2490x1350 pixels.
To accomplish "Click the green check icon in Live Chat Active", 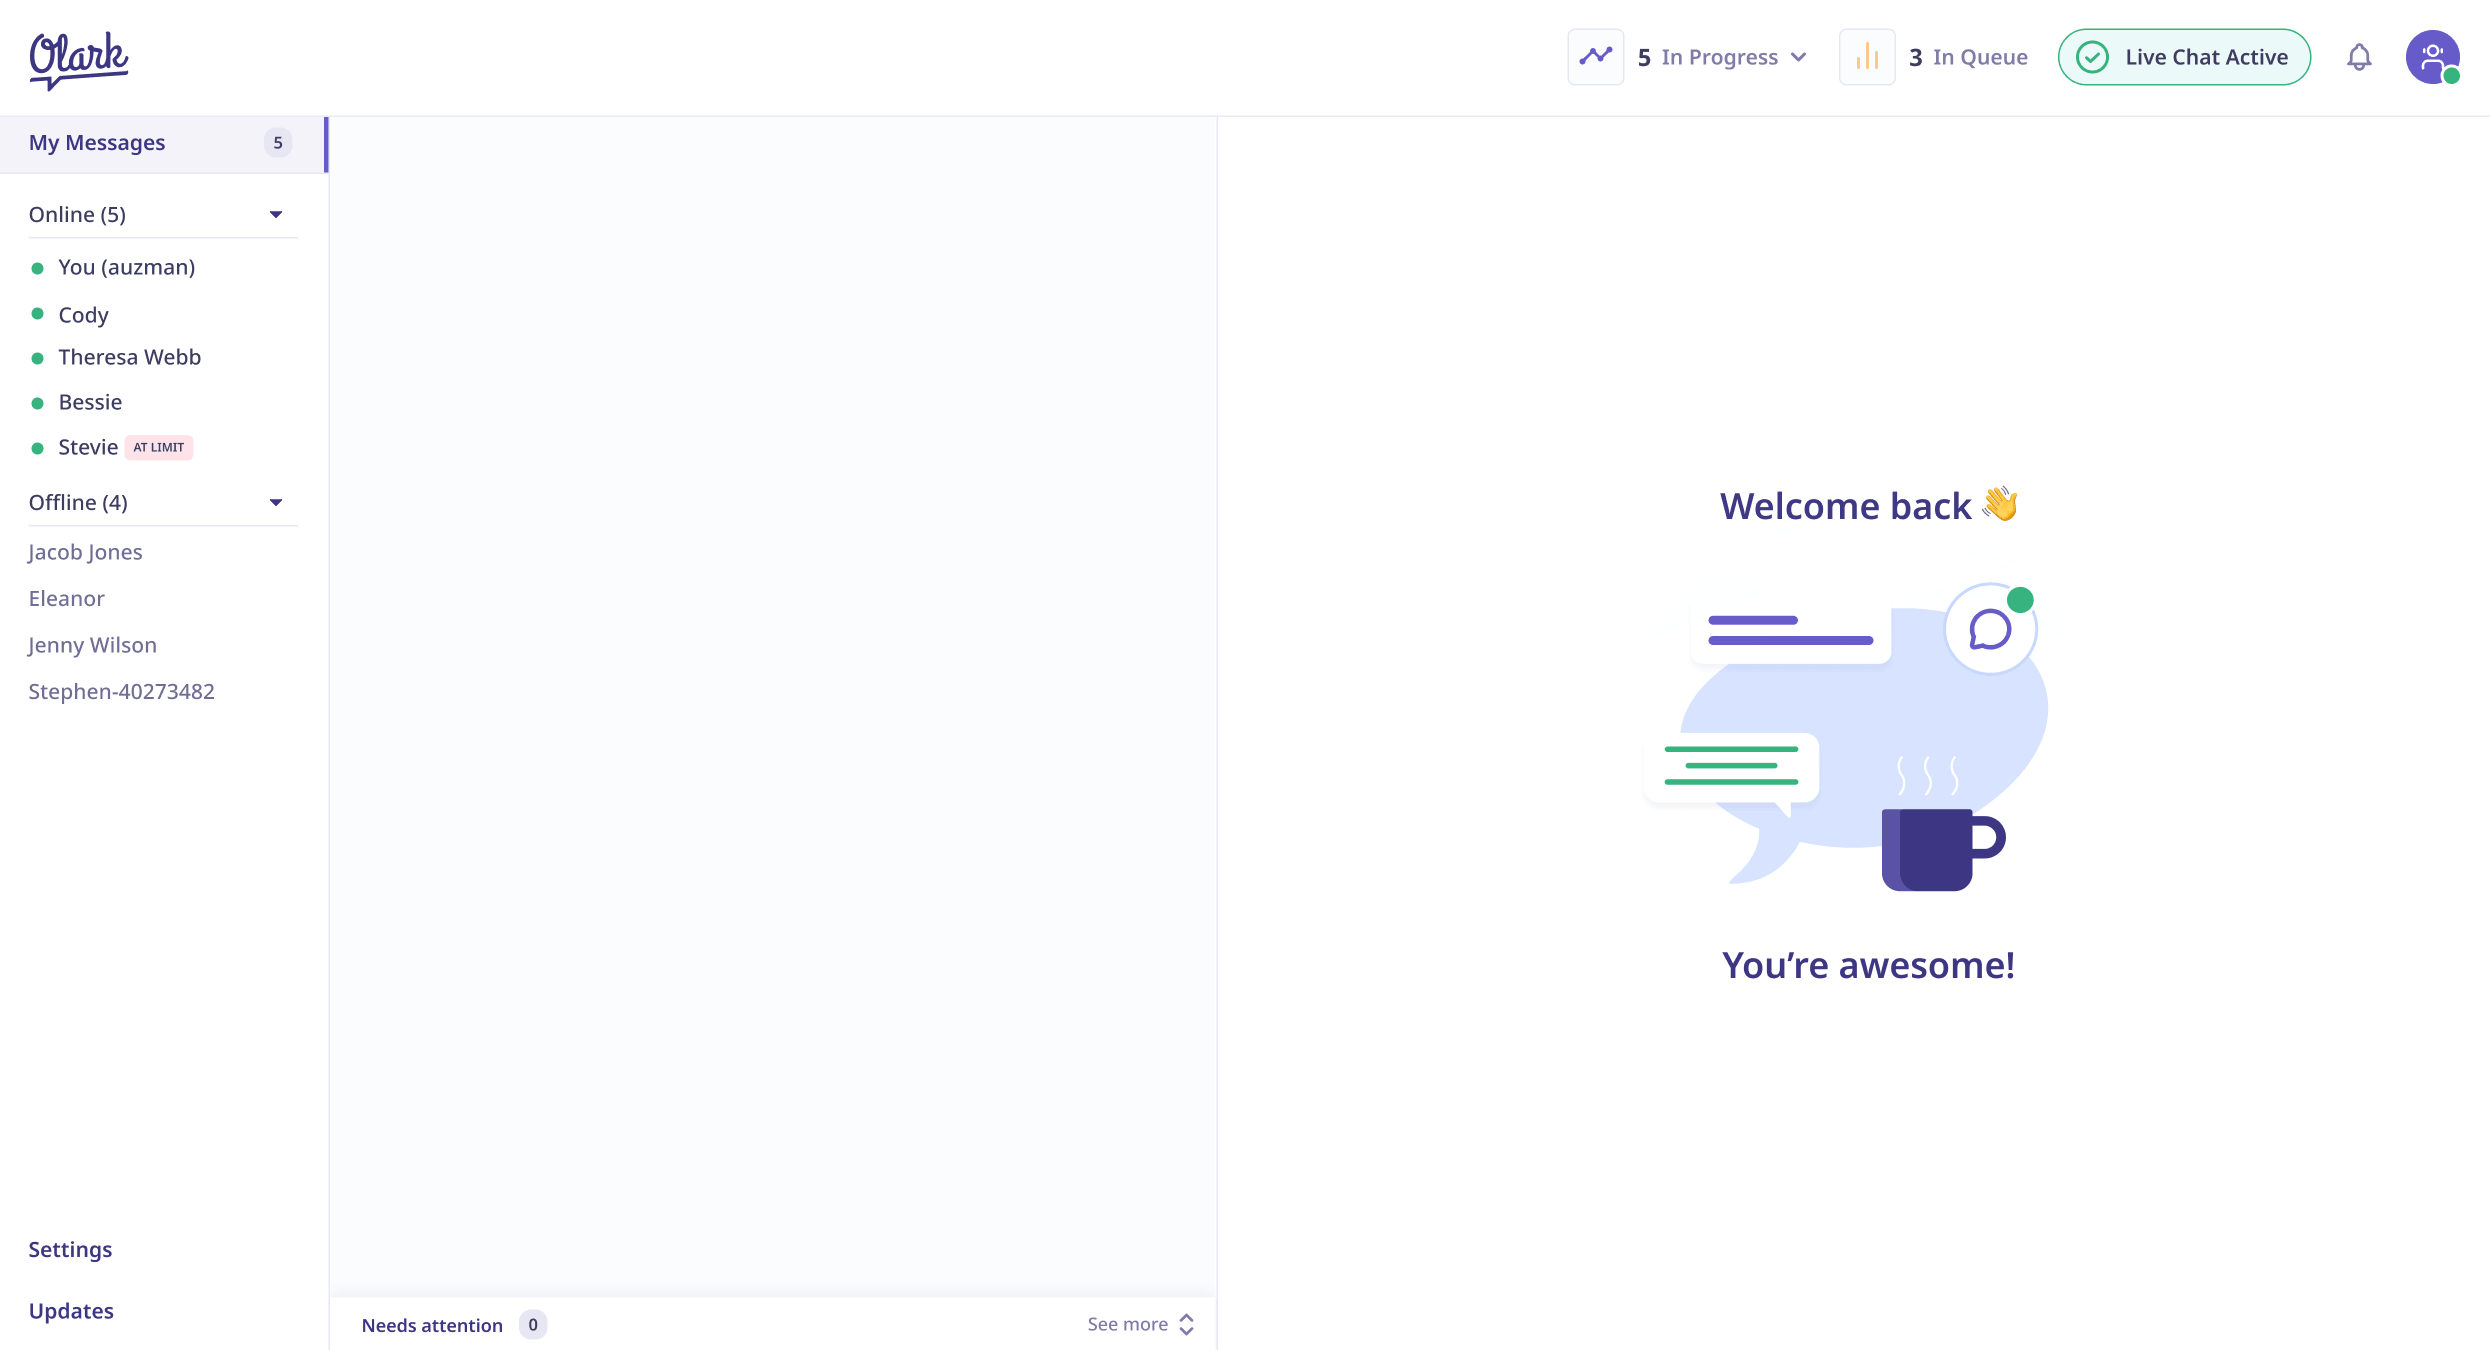I will point(2093,57).
